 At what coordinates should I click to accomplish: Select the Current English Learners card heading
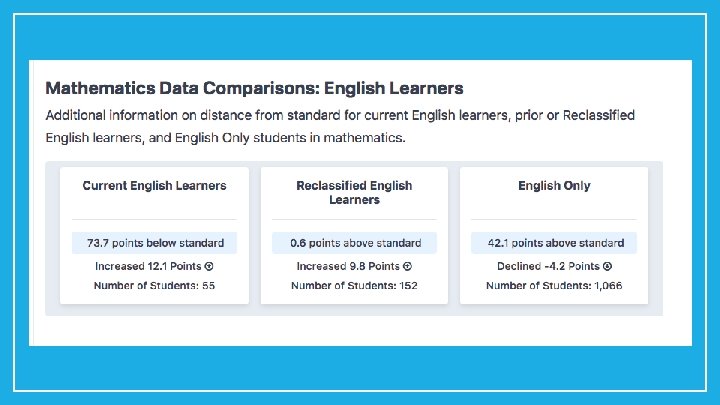(154, 186)
